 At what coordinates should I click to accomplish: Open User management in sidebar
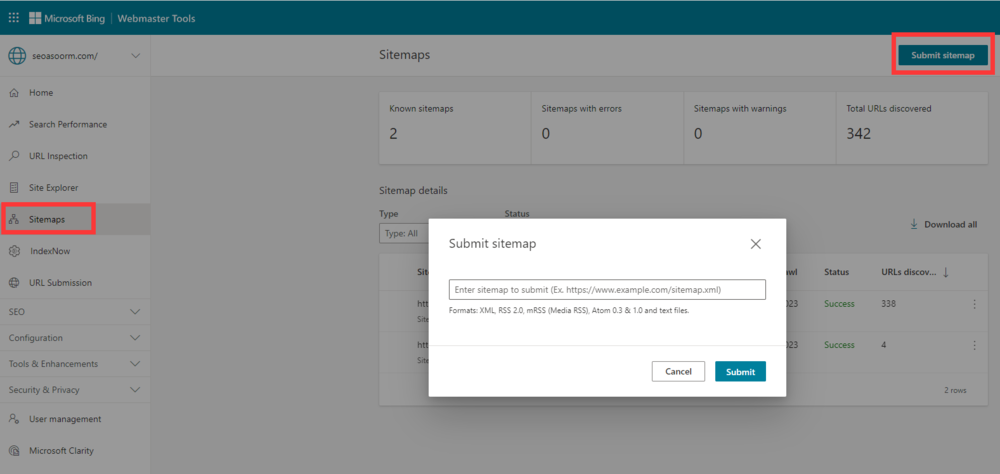pyautogui.click(x=65, y=419)
